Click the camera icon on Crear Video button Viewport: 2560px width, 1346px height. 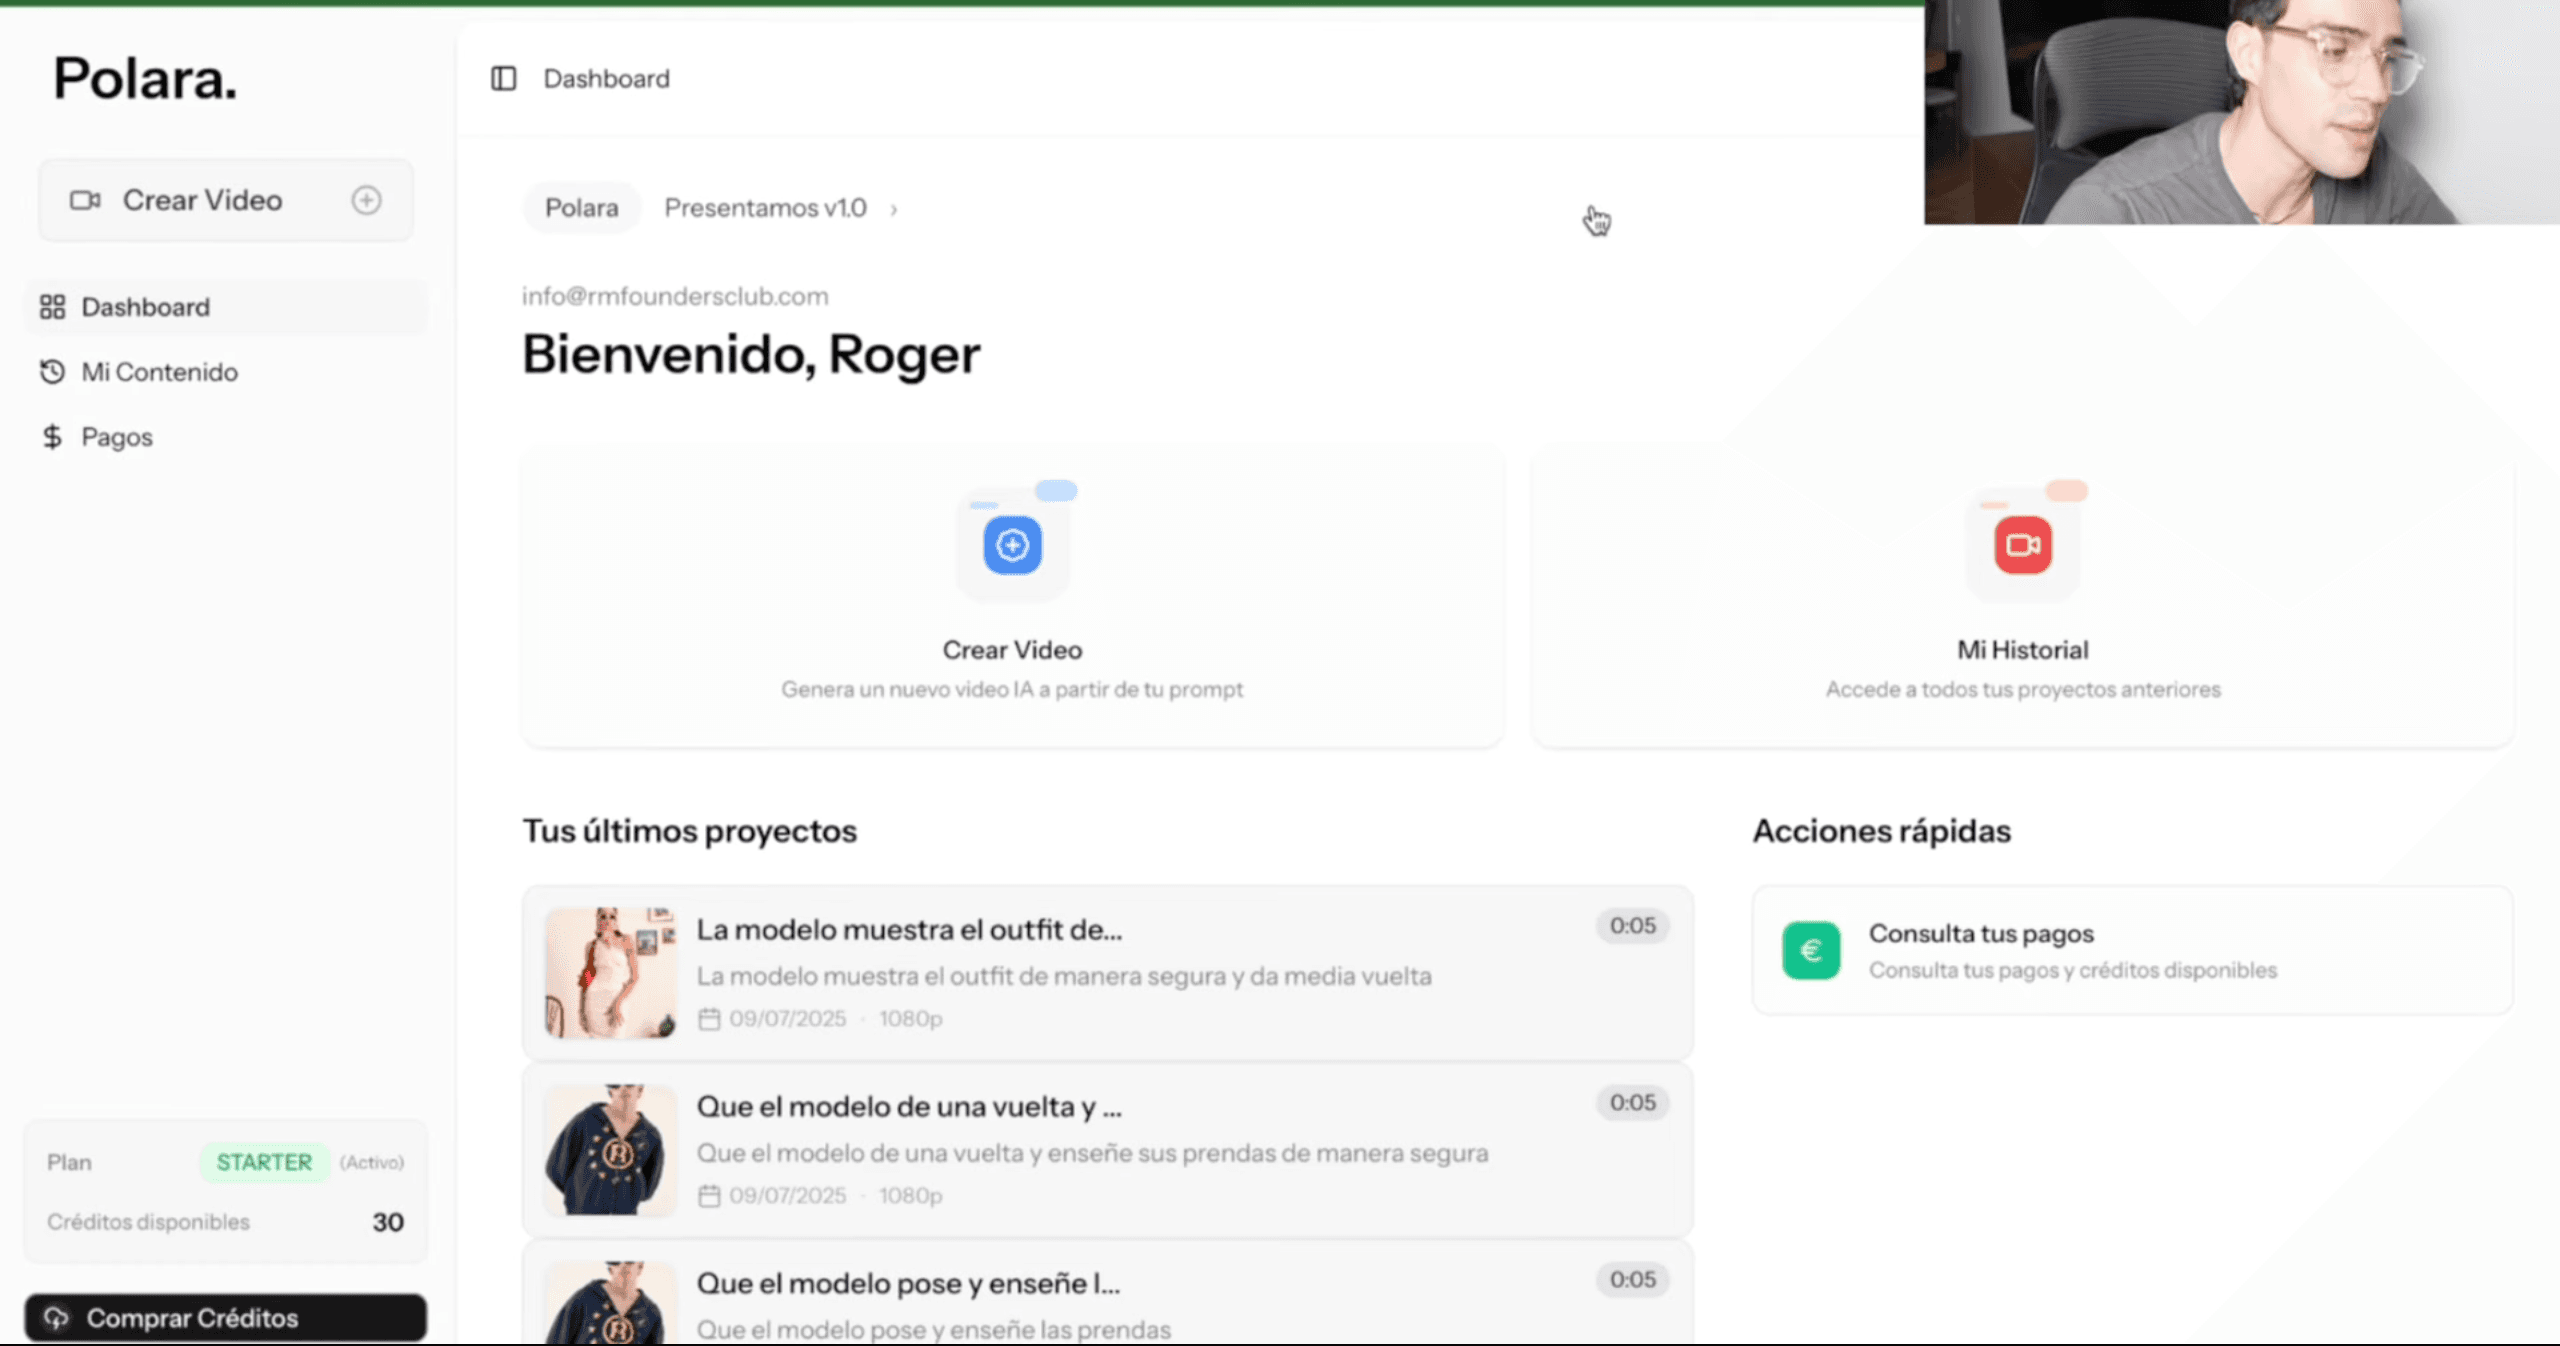[x=88, y=199]
